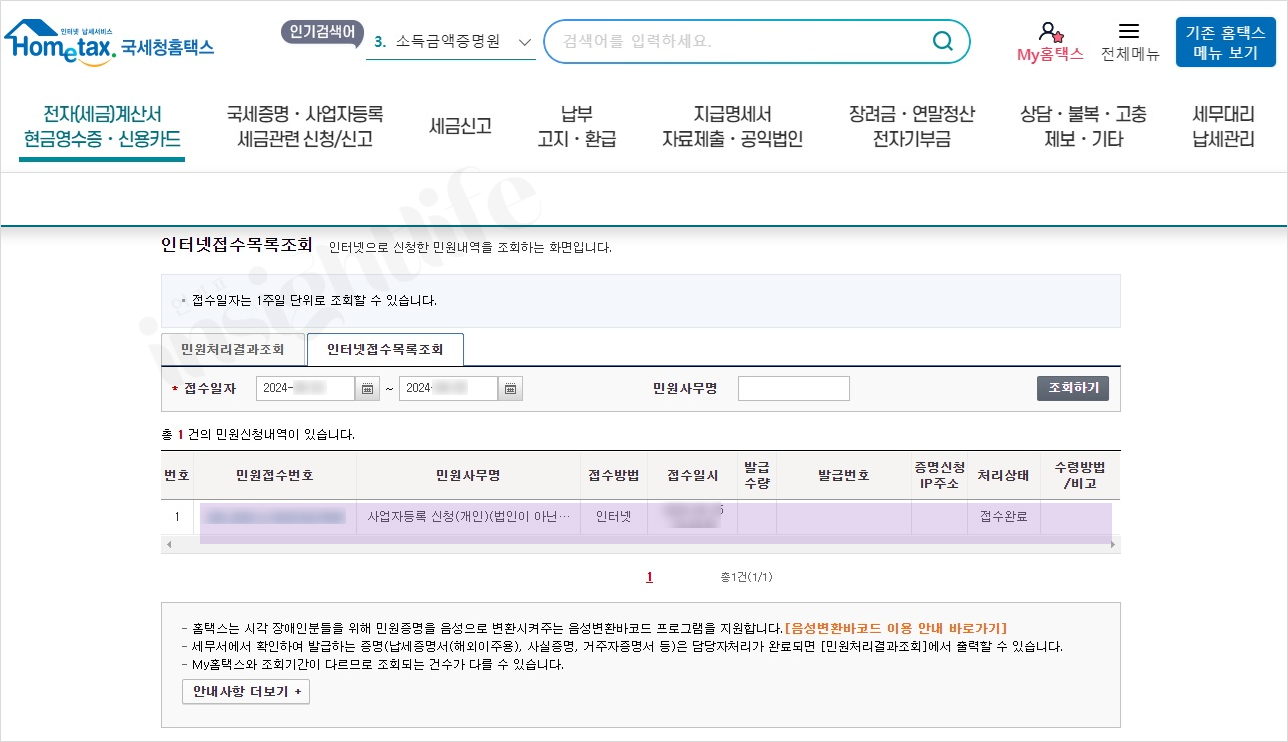Open the Hometax home logo
1288x742 pixels.
click(x=108, y=45)
